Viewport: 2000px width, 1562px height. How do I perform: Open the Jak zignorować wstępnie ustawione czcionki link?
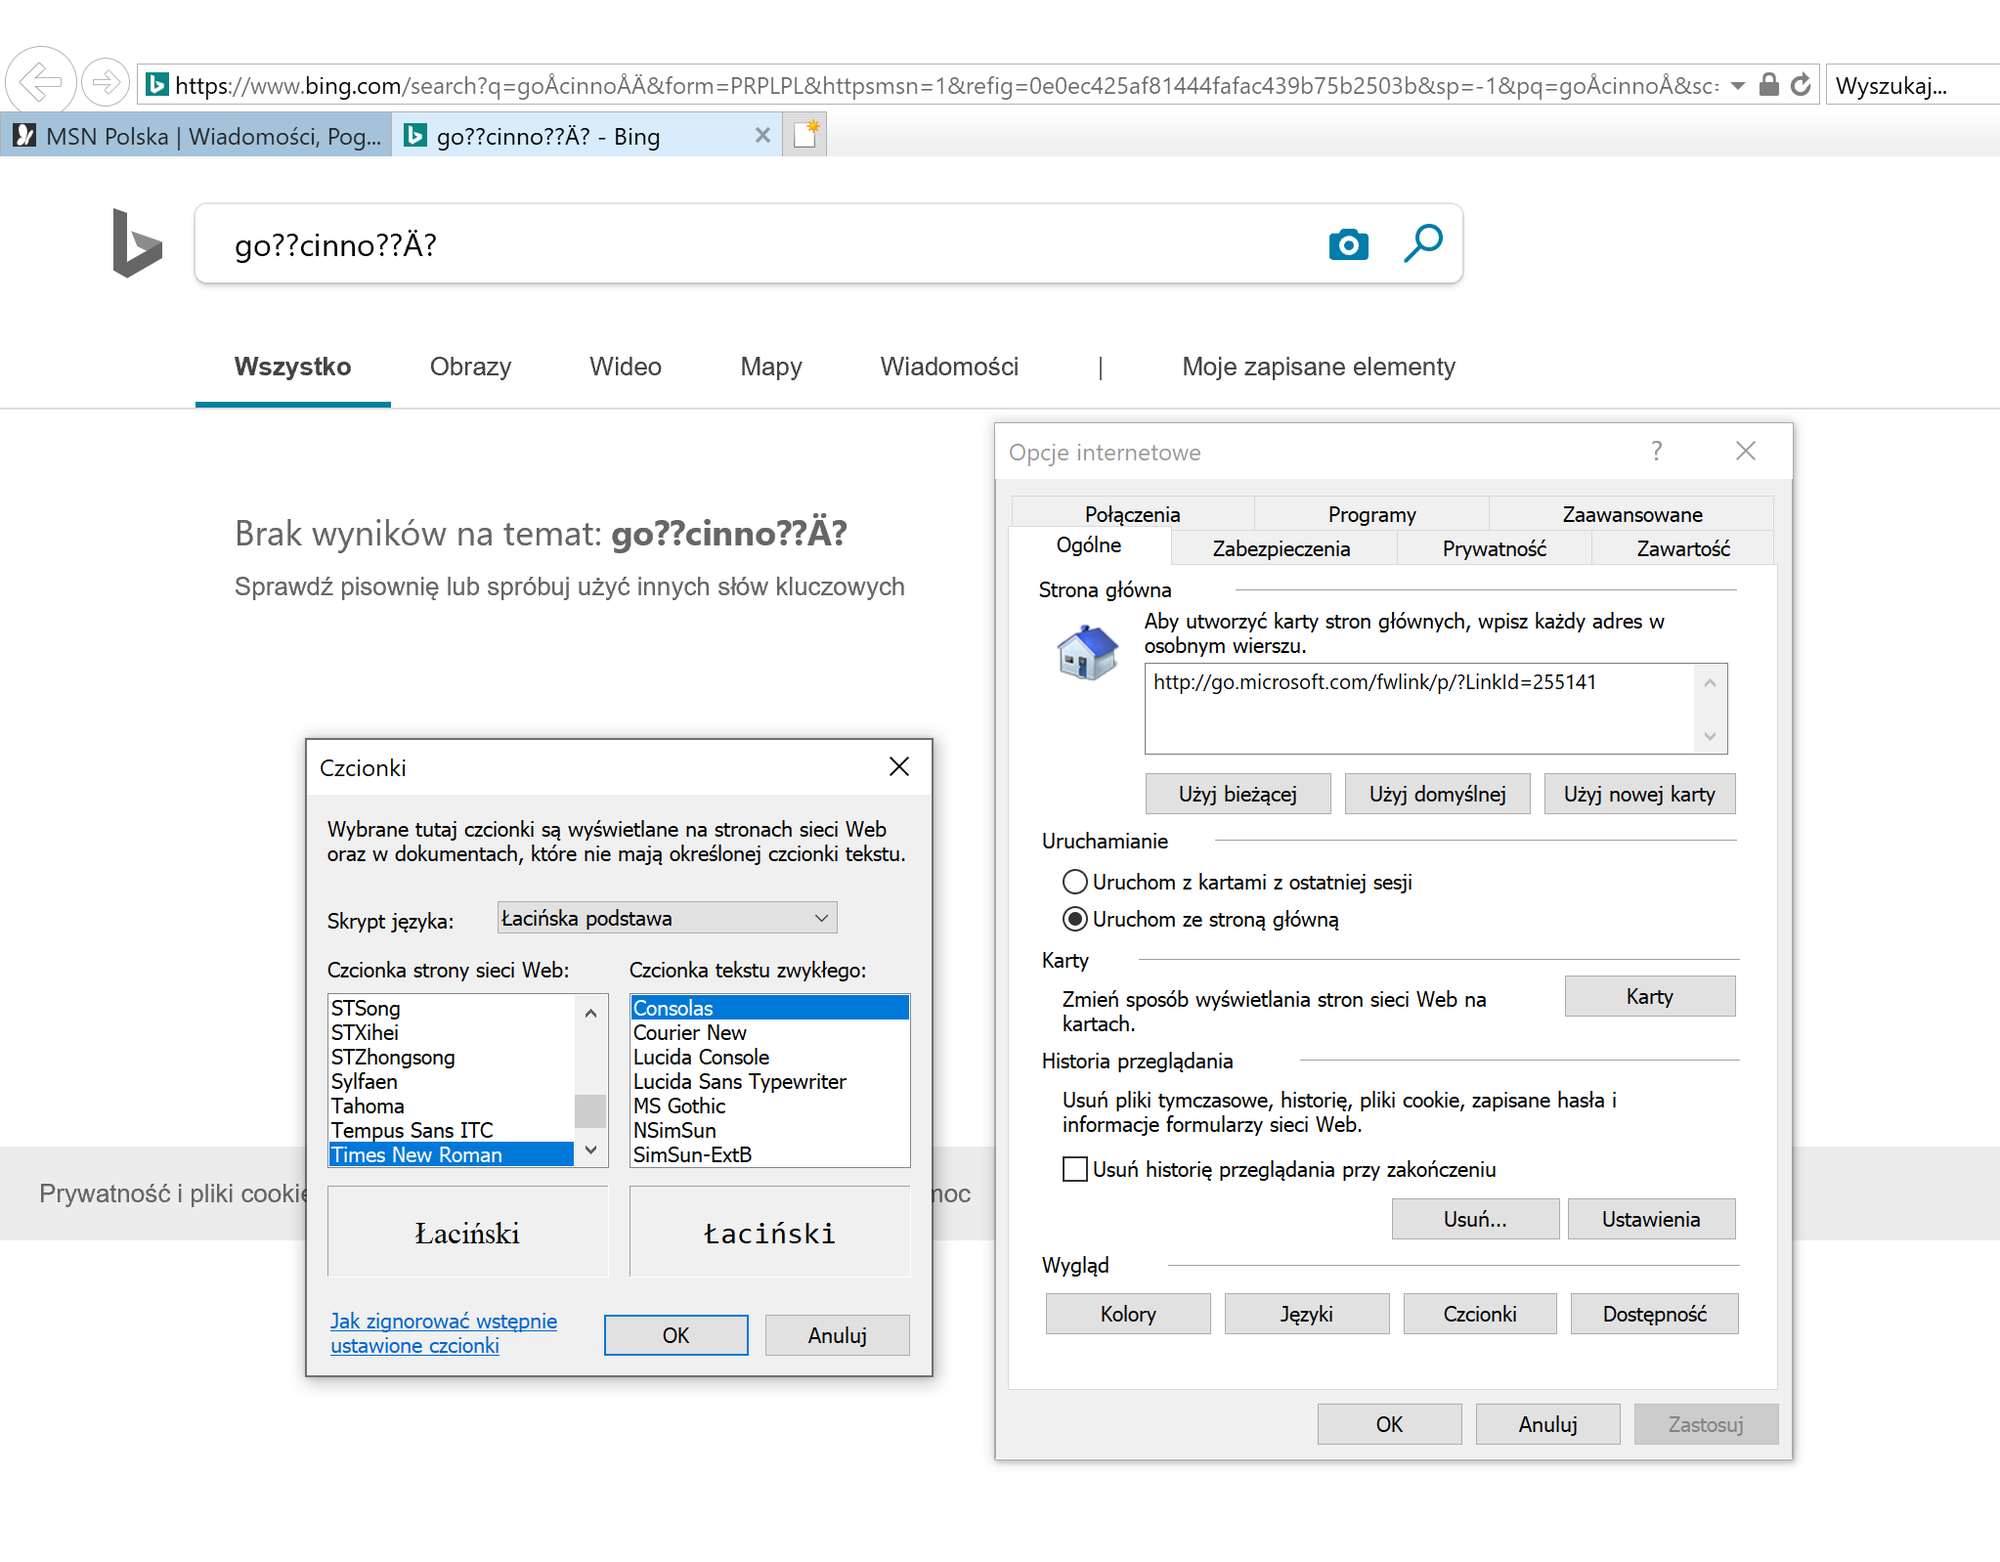443,1333
